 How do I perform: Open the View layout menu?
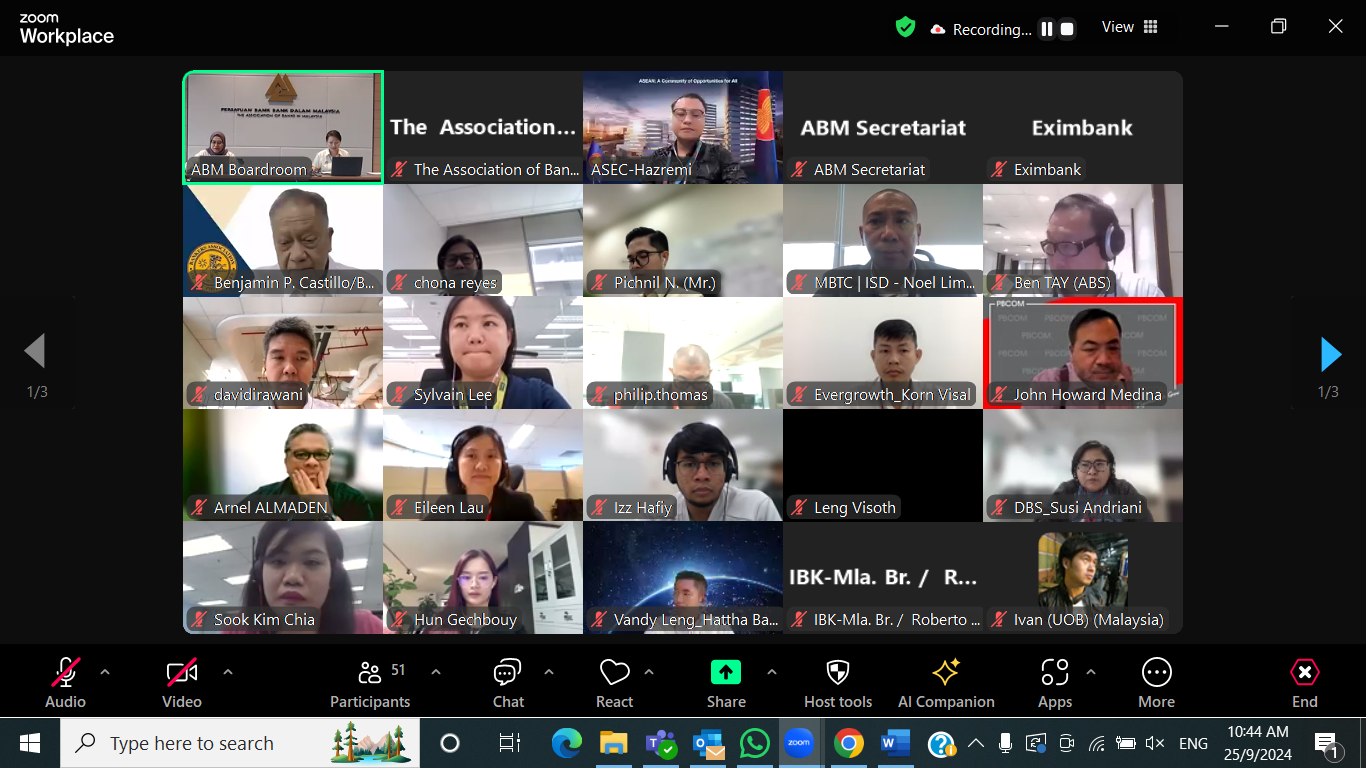click(x=1130, y=27)
